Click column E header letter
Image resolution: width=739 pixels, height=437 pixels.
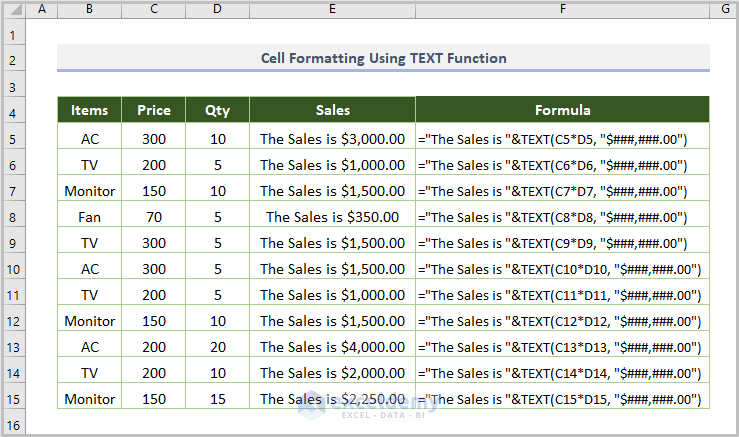(x=332, y=9)
